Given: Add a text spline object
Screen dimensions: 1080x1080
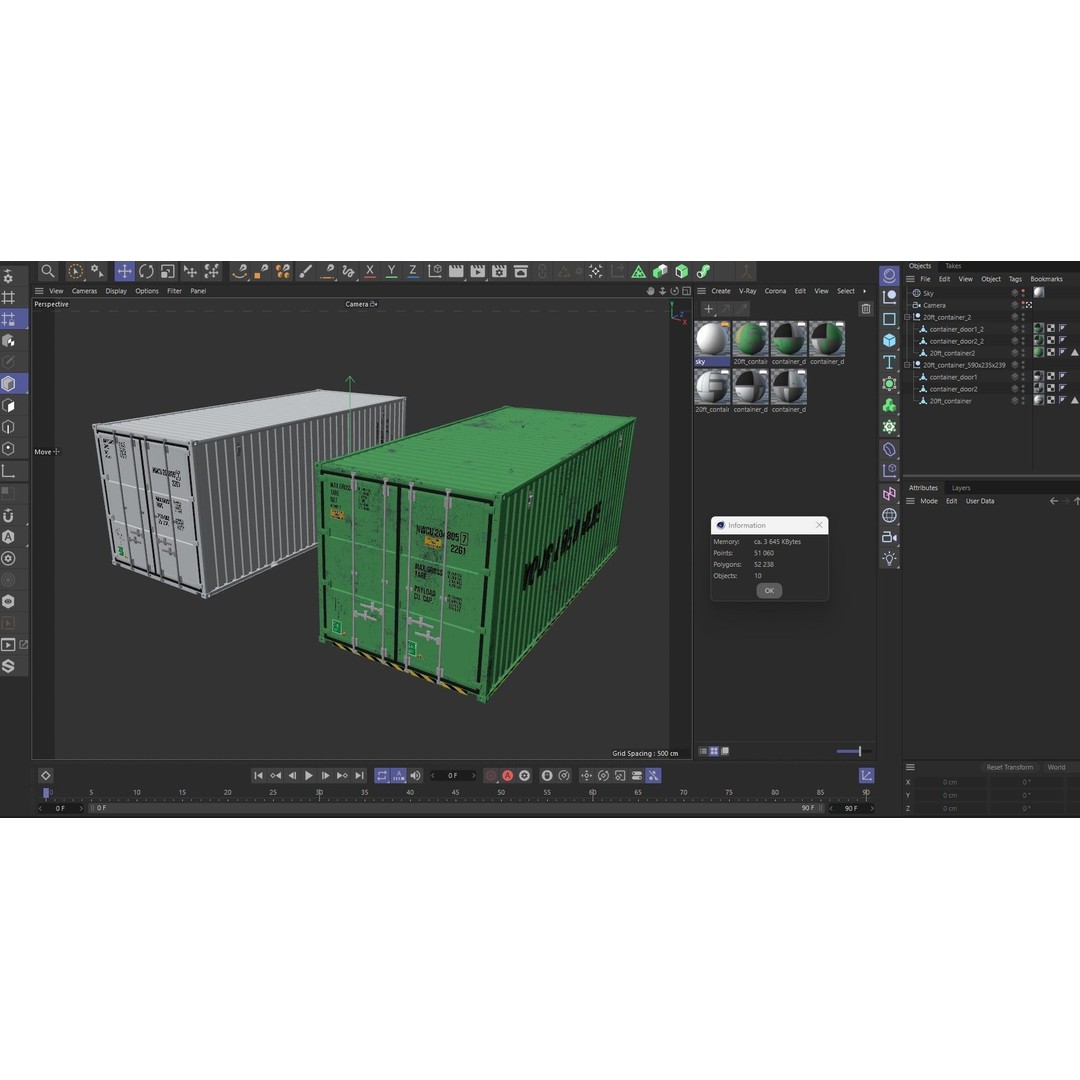Looking at the screenshot, I should pyautogui.click(x=889, y=362).
